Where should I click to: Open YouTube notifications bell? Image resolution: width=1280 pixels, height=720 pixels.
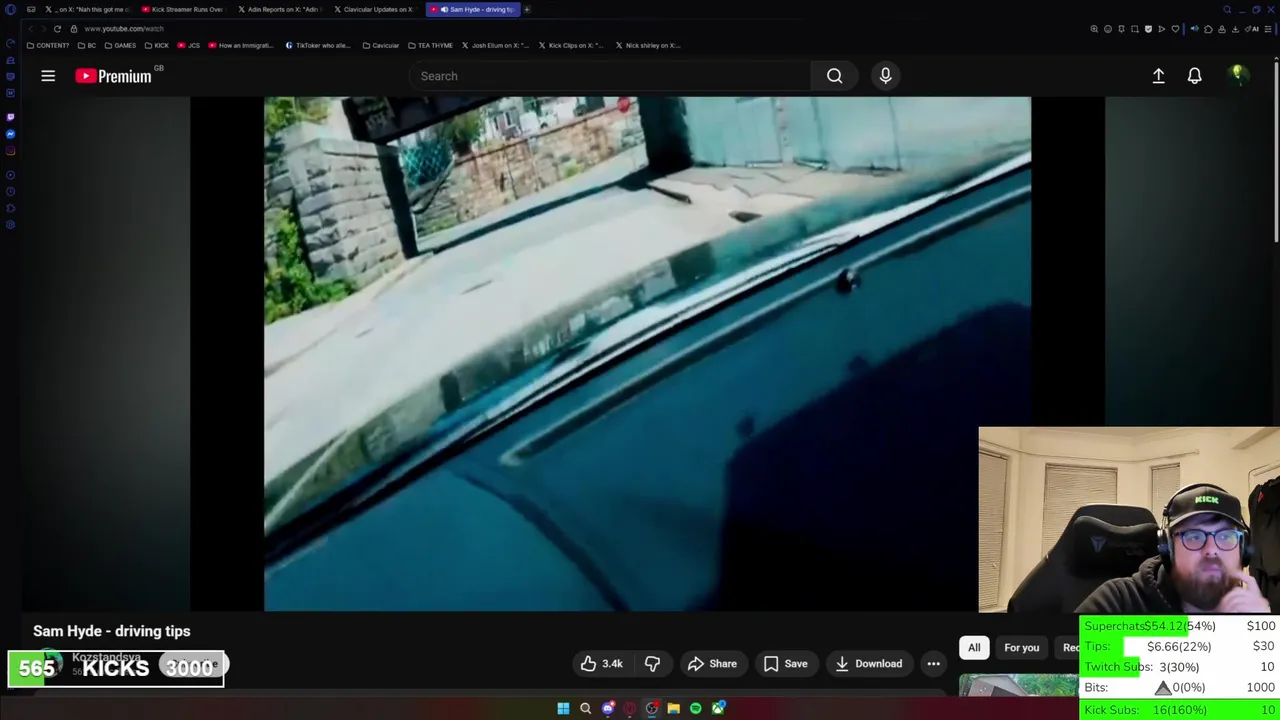click(x=1194, y=76)
